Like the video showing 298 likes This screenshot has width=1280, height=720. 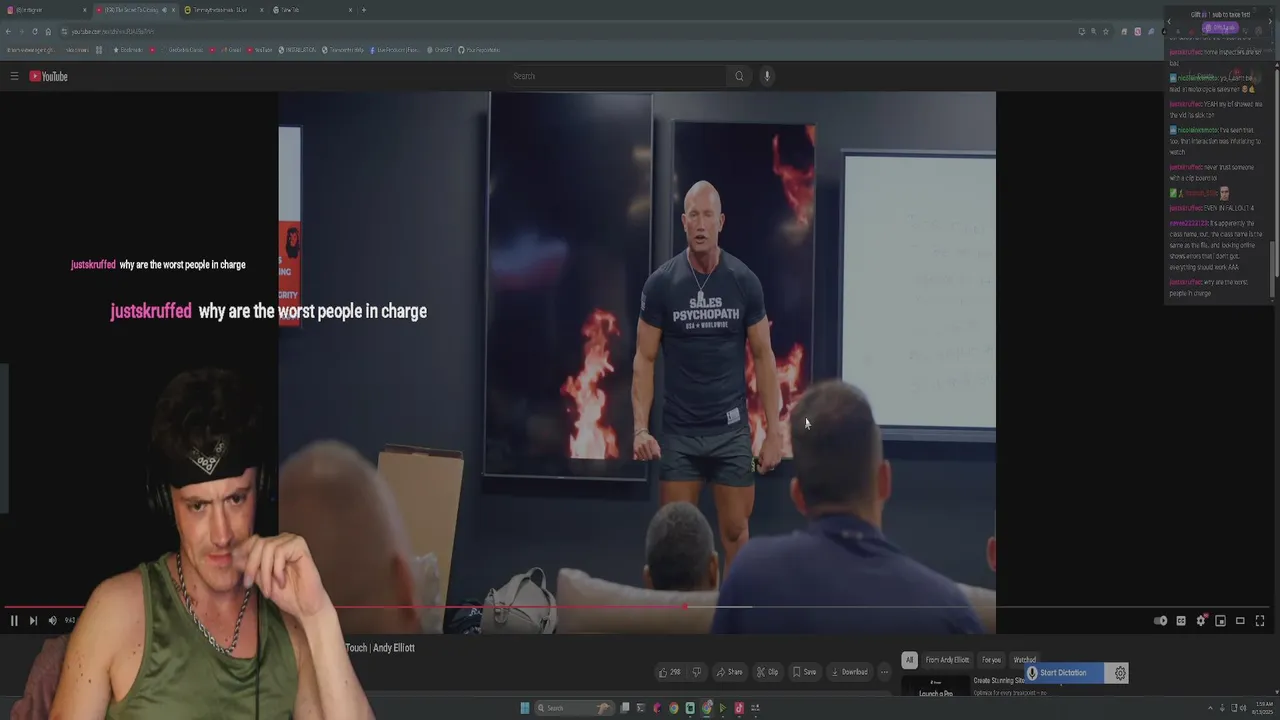669,672
